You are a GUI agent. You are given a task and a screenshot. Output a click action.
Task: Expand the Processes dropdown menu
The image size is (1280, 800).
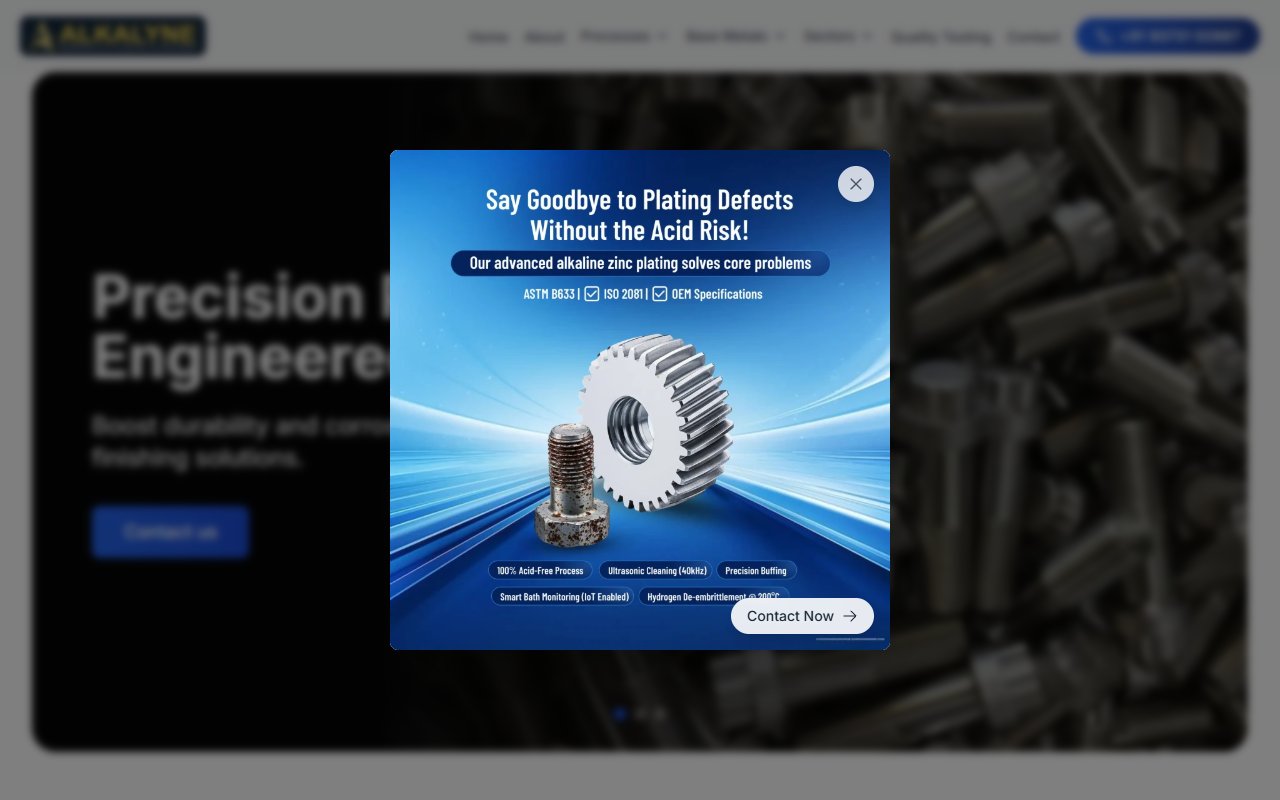624,36
